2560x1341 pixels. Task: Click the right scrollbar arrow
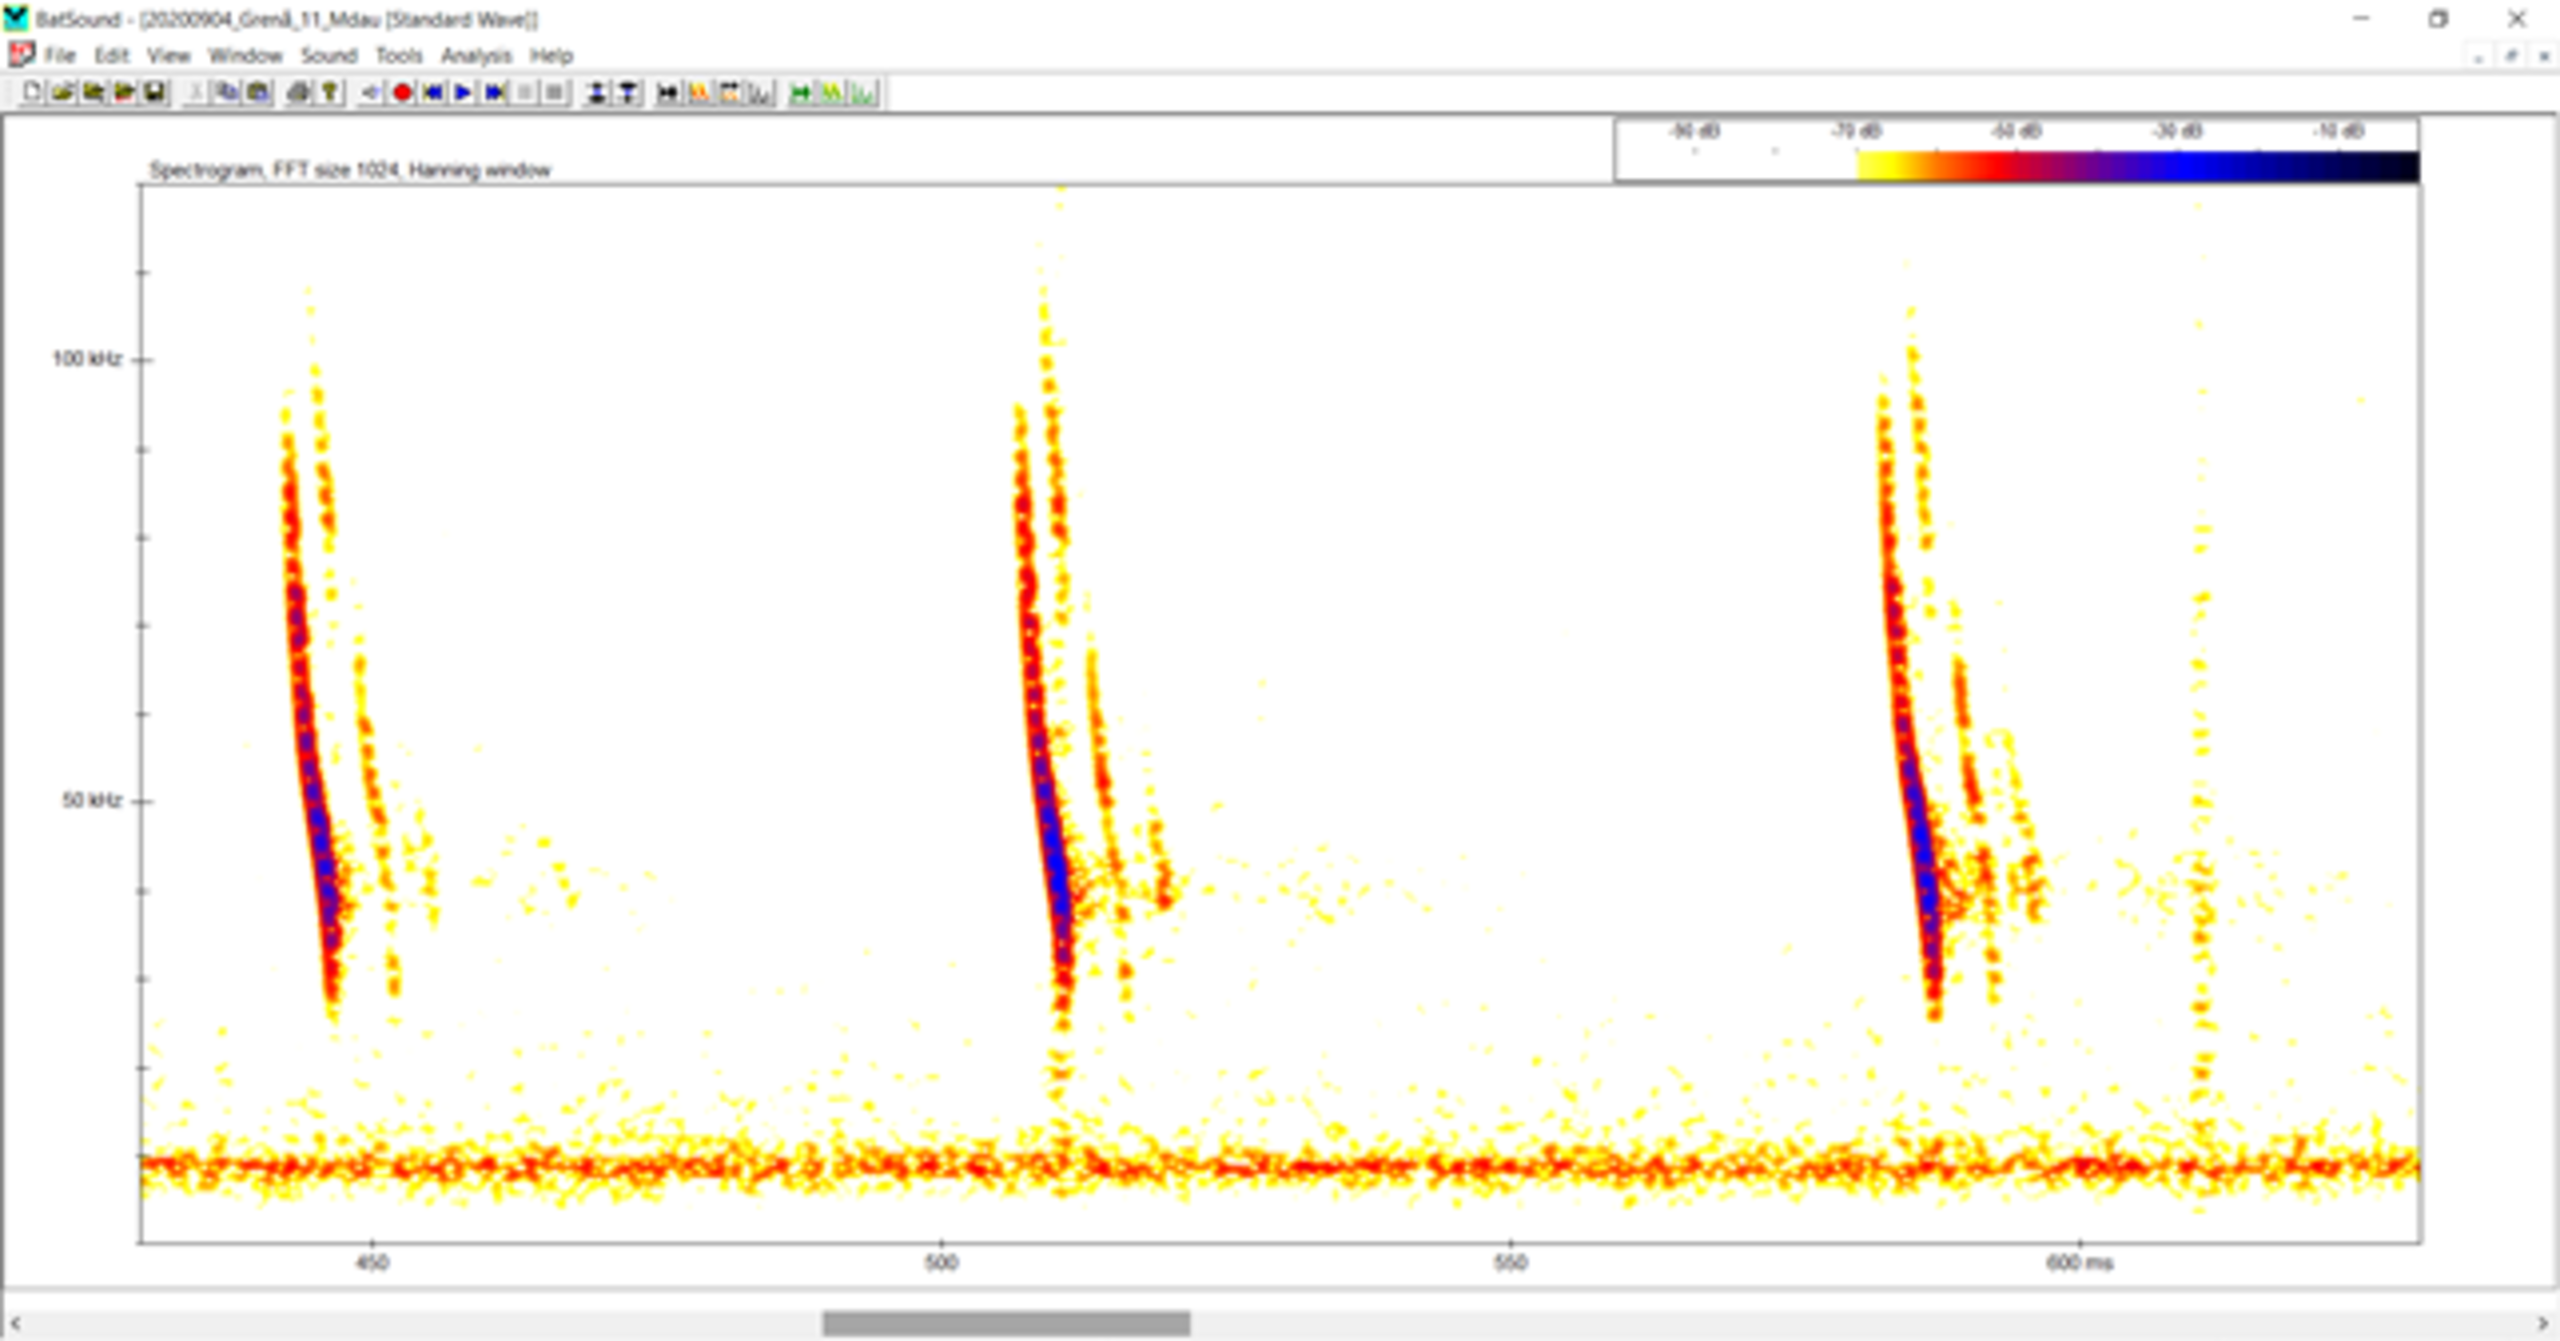(2543, 1323)
